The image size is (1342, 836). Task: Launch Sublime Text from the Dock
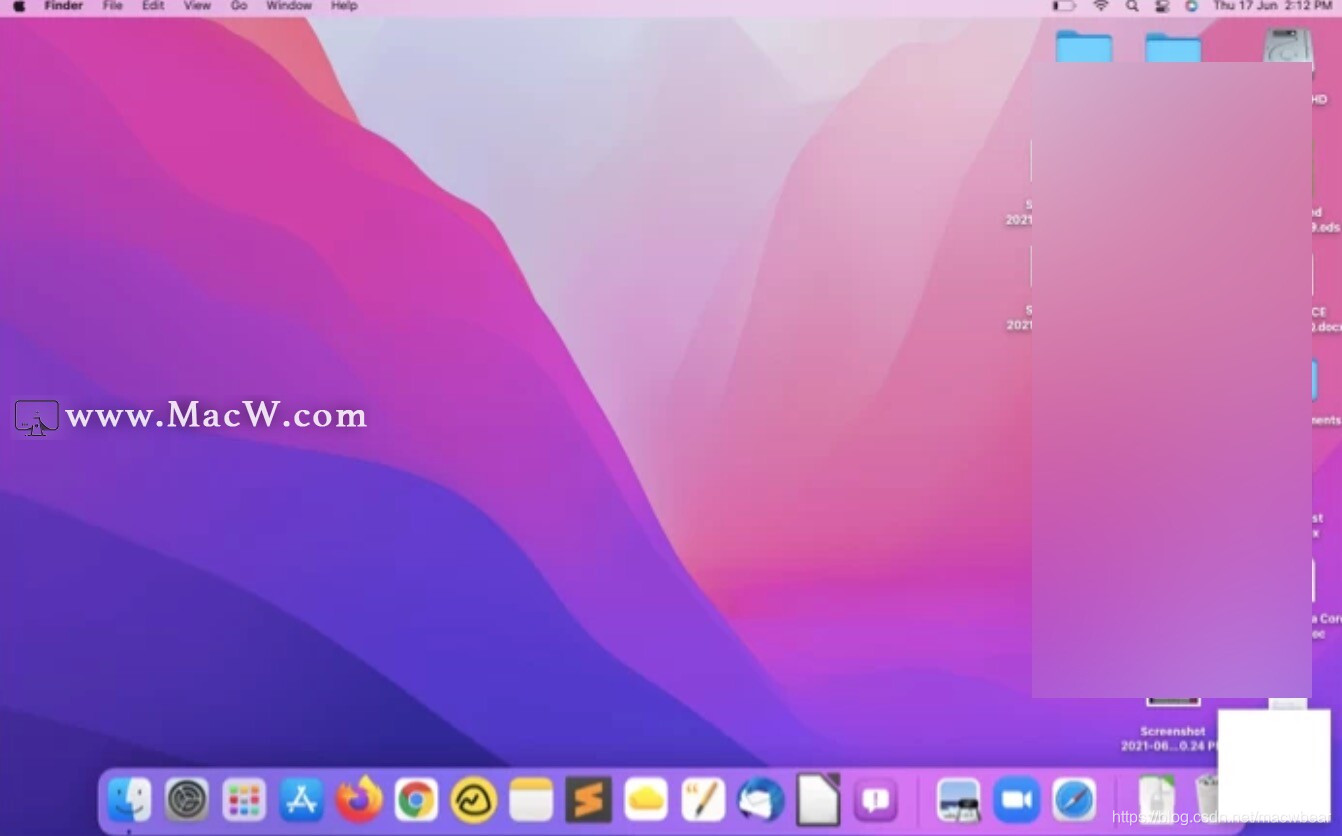[x=588, y=800]
